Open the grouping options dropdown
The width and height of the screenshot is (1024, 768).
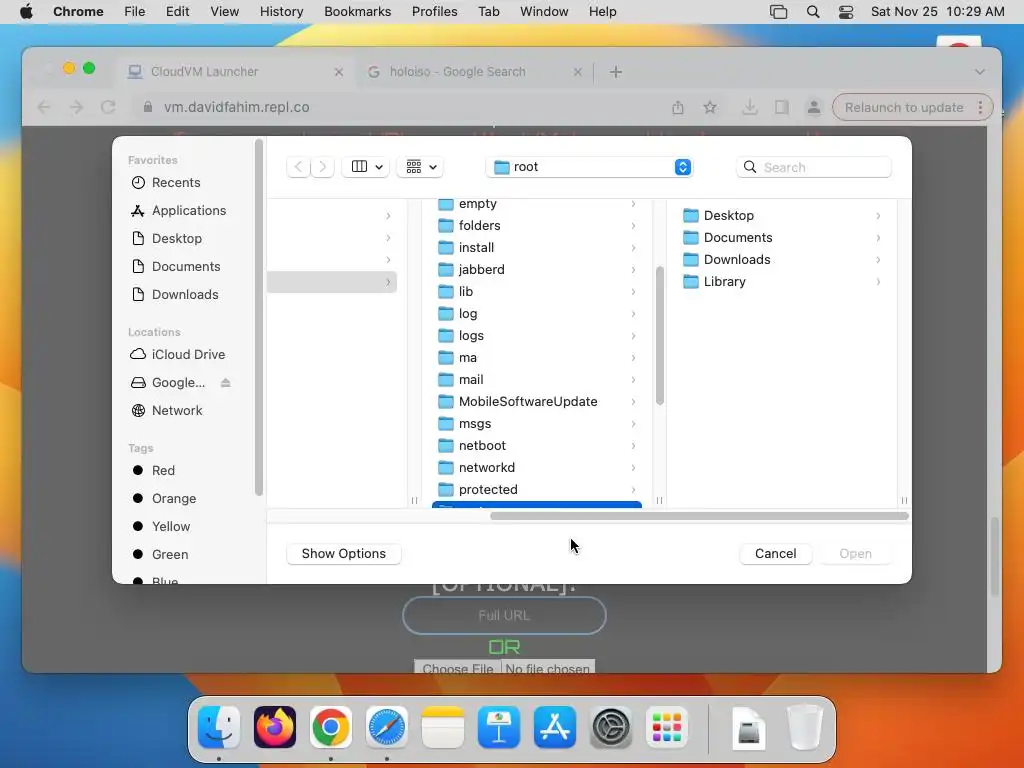[x=421, y=167]
